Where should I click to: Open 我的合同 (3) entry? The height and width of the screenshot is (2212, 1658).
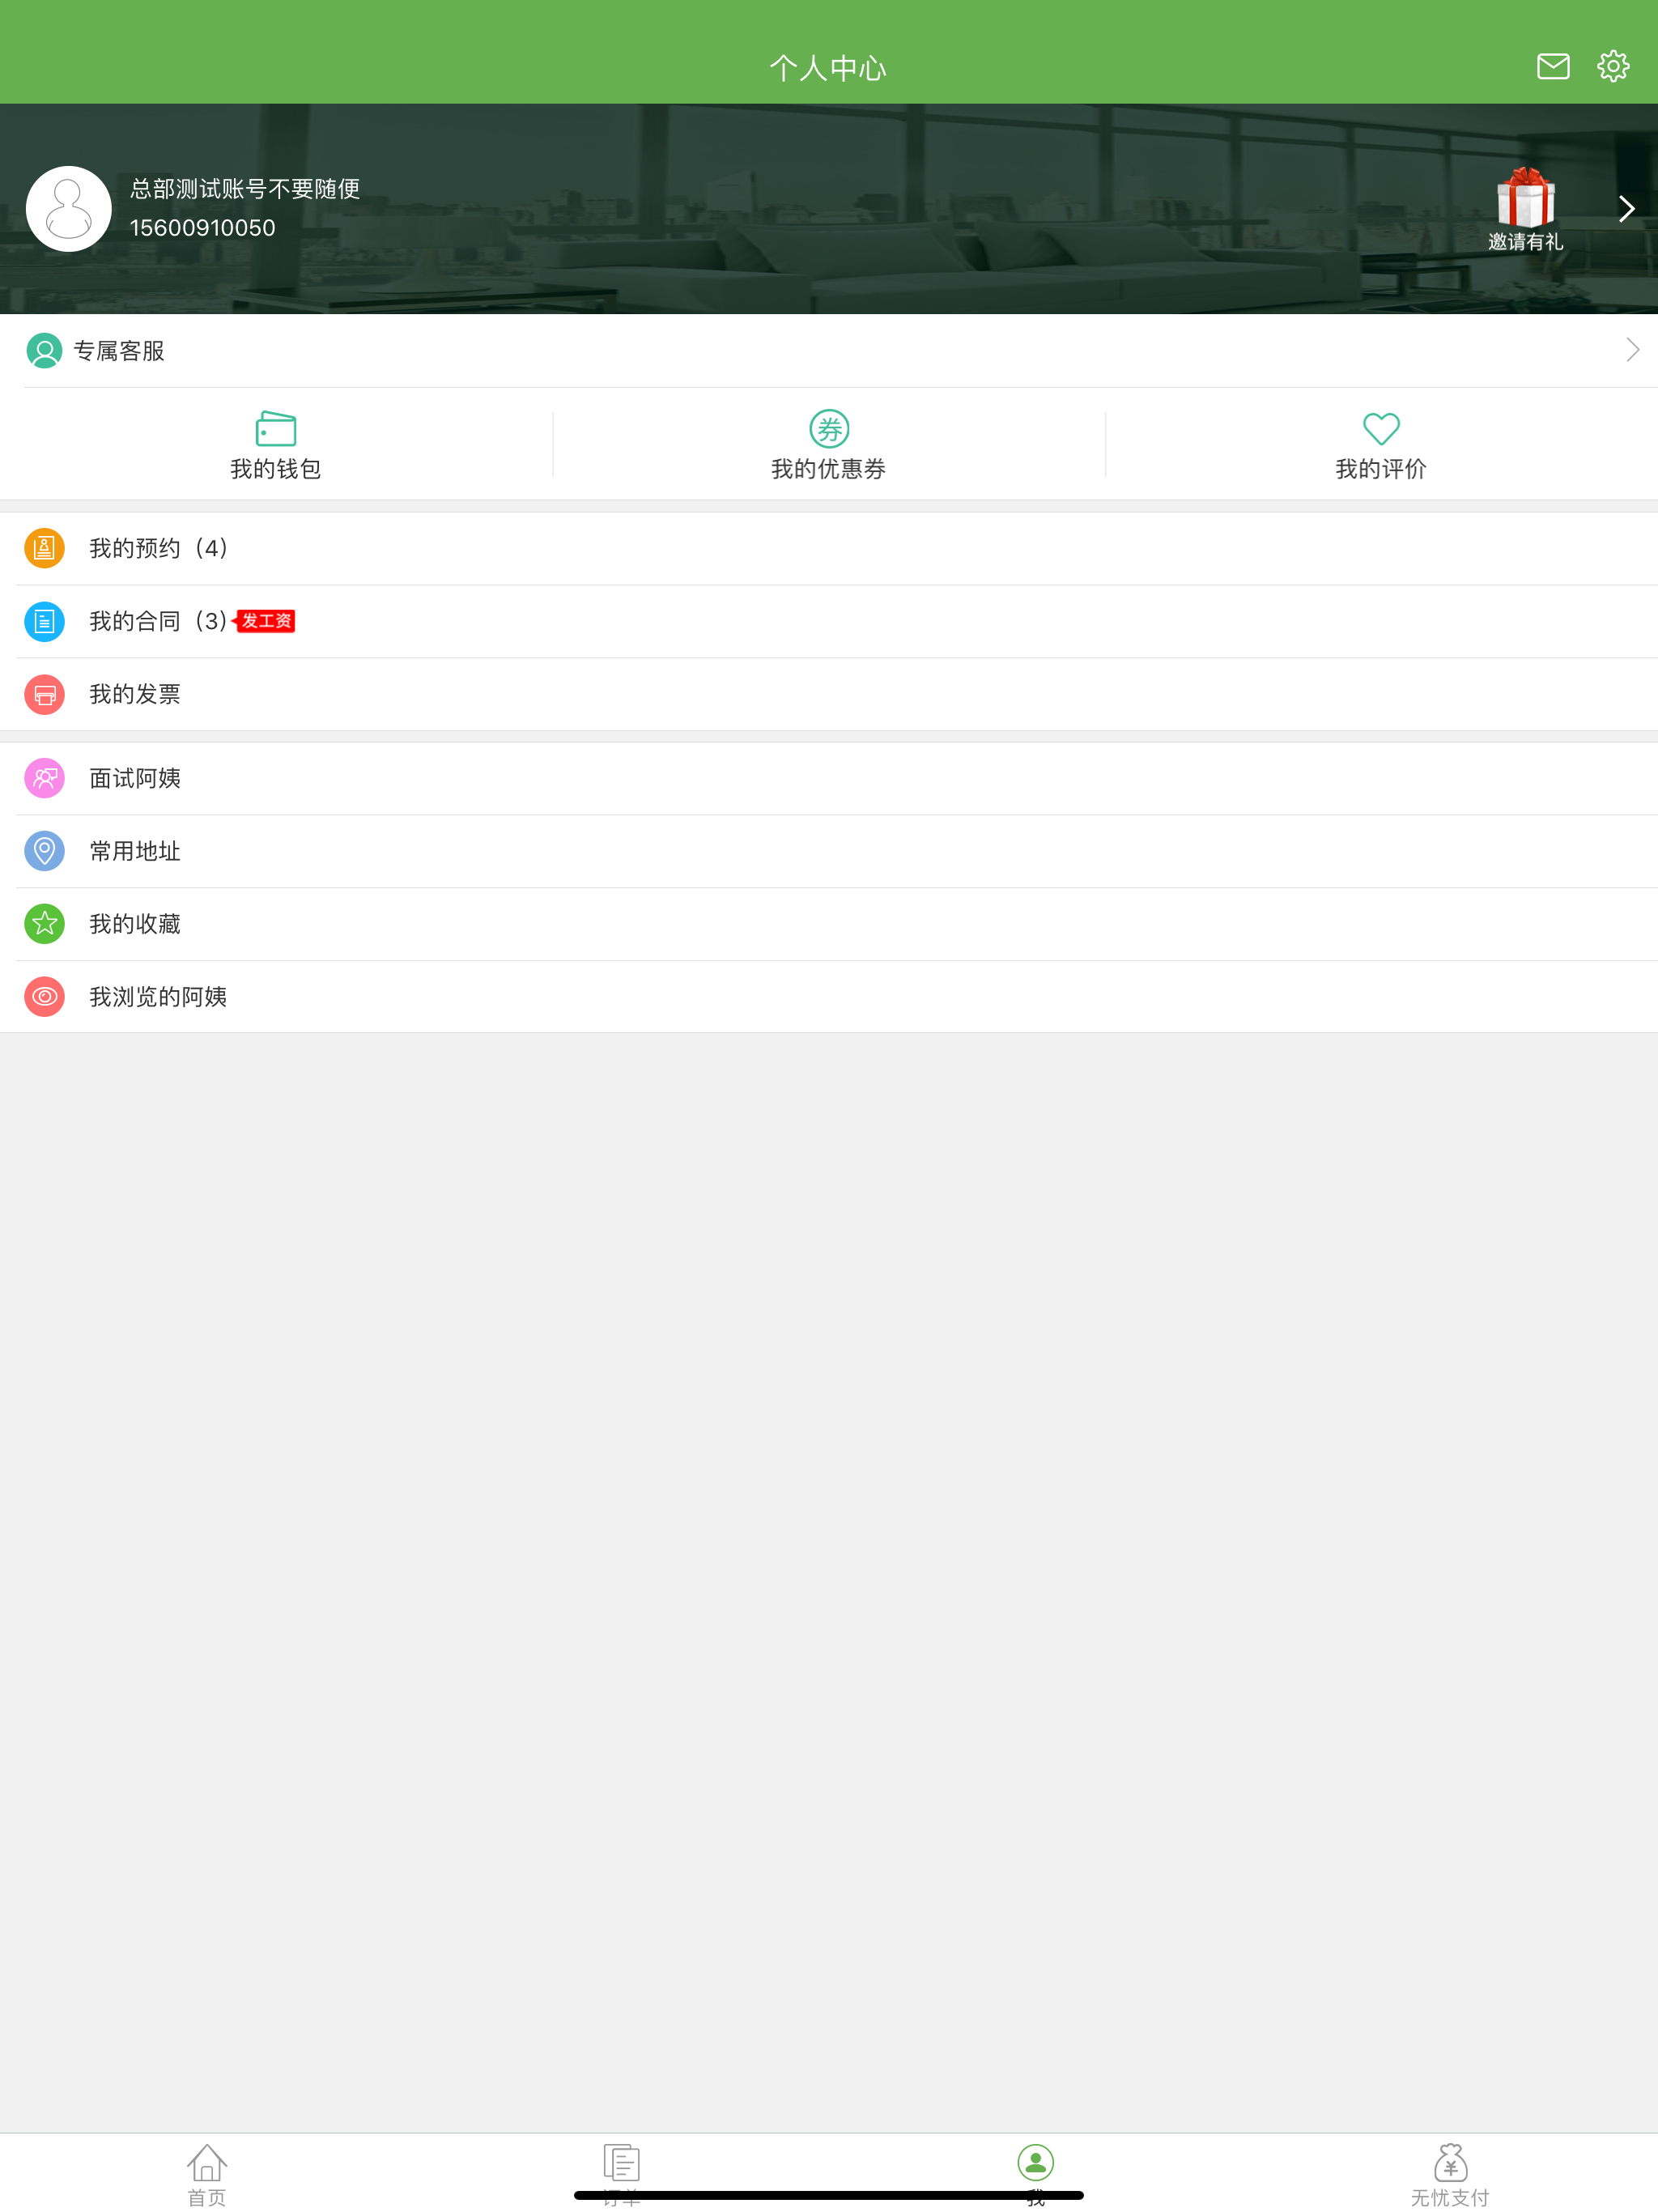829,621
